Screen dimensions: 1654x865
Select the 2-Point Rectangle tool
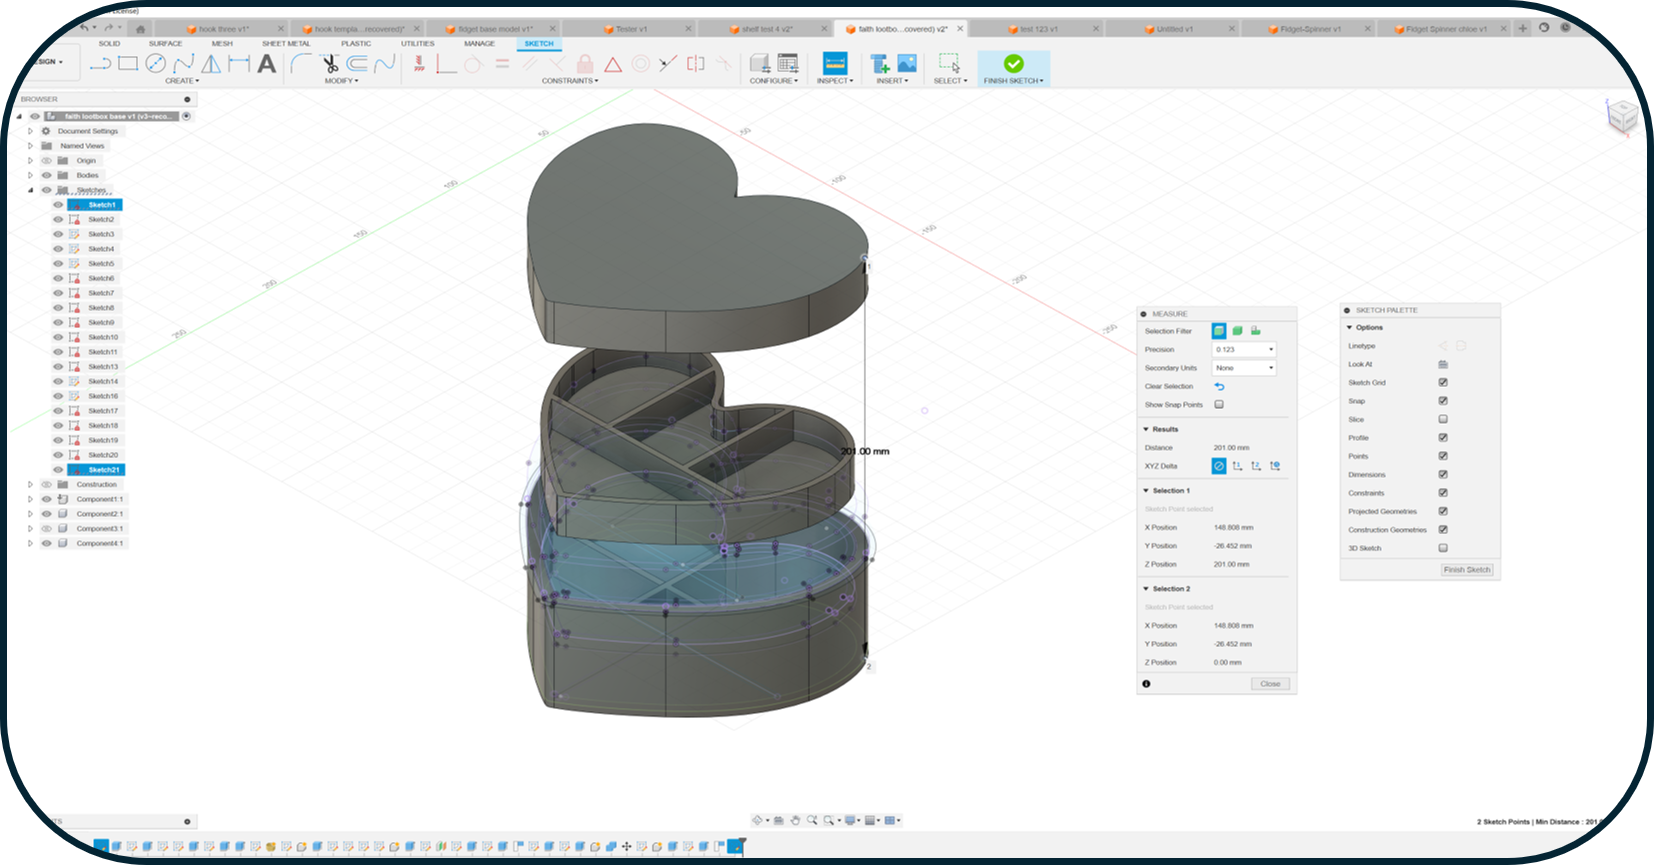coord(128,64)
